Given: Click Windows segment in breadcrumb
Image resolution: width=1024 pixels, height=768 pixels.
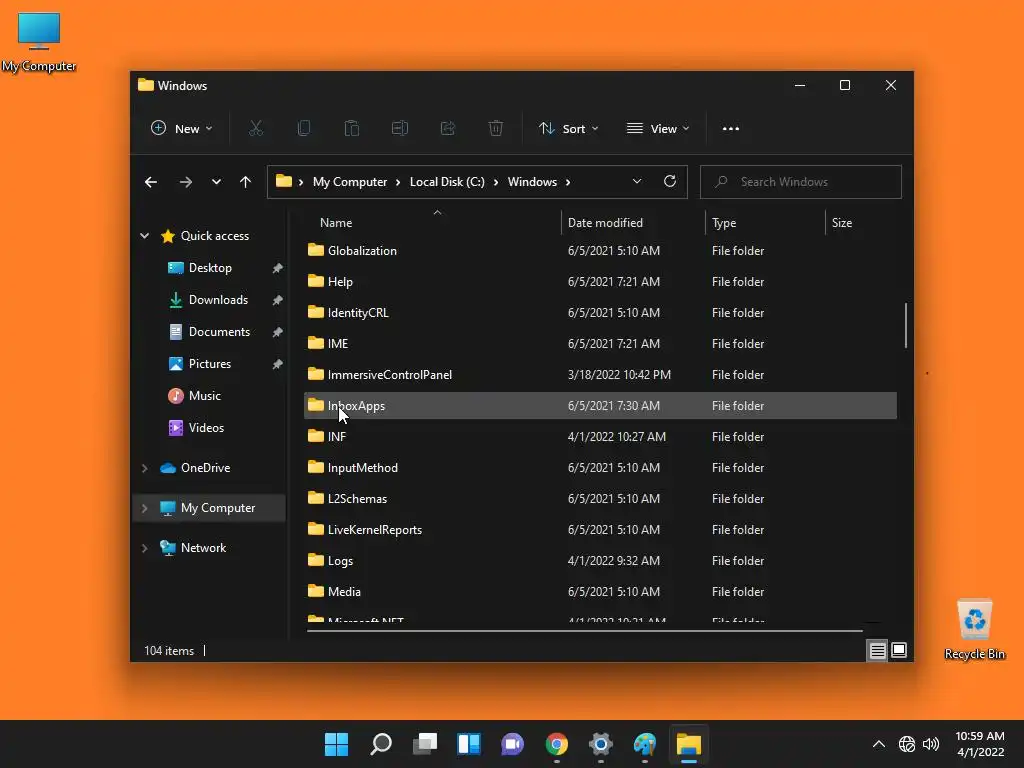Looking at the screenshot, I should [532, 182].
